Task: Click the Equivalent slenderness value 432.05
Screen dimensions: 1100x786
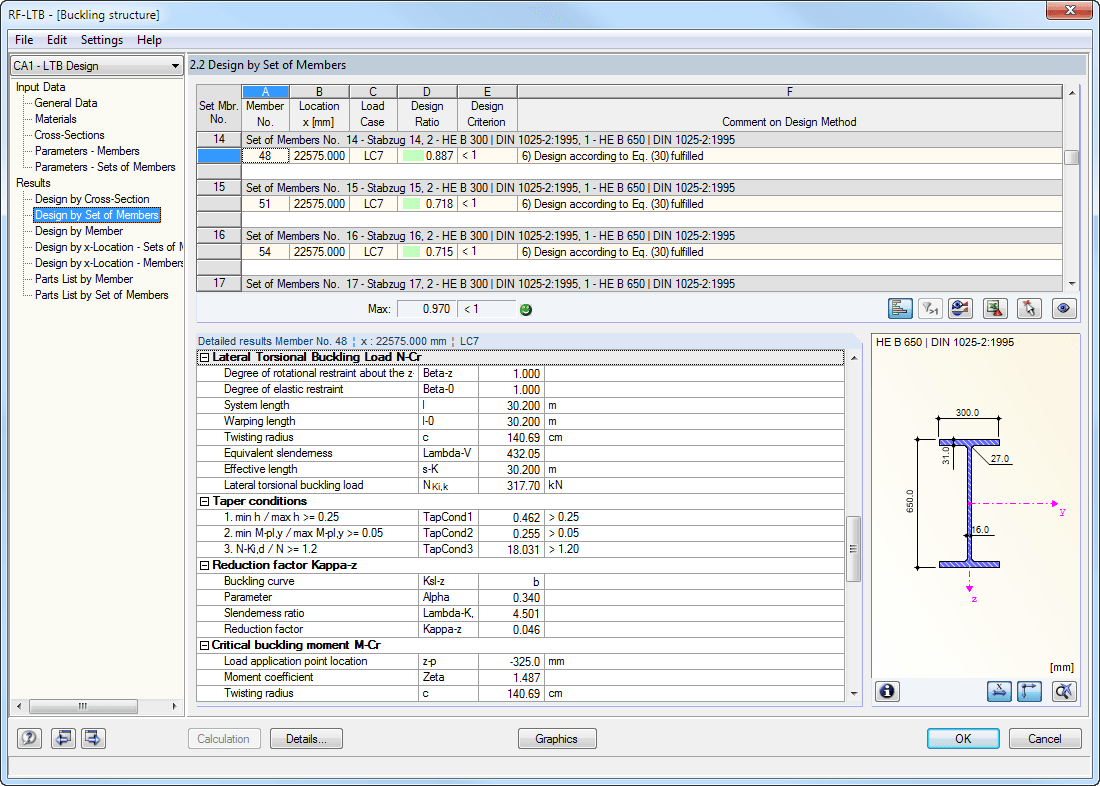Action: click(x=511, y=453)
